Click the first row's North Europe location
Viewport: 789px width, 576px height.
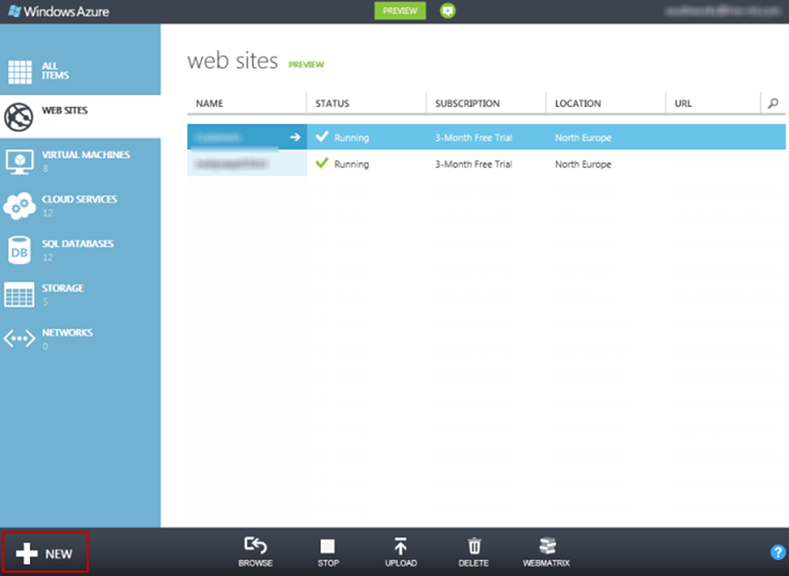coord(583,137)
